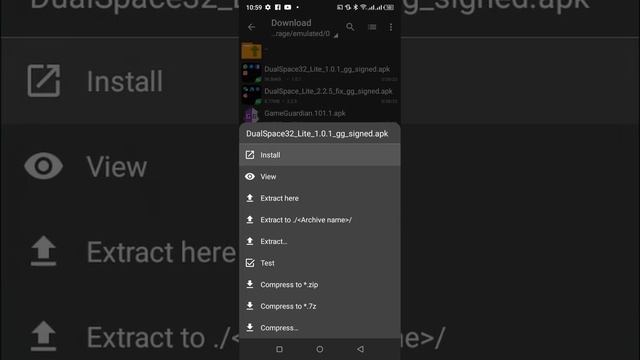This screenshot has width=640, height=360.
Task: Choose Compress to *.7z
Action: pos(320,307)
